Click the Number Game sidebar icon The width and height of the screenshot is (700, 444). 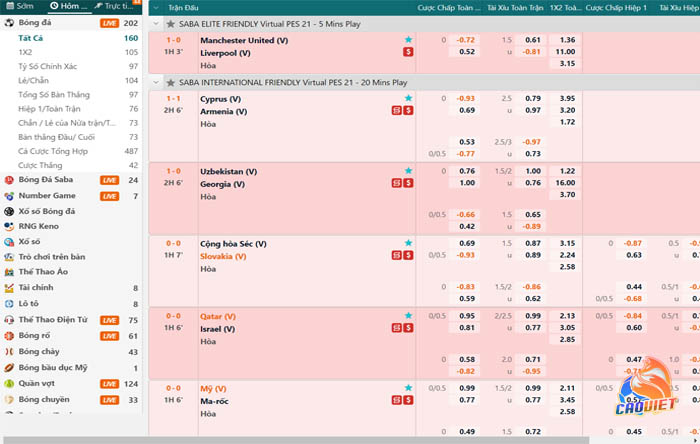click(x=9, y=196)
